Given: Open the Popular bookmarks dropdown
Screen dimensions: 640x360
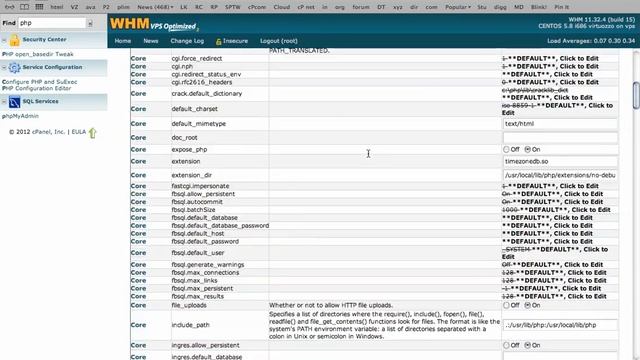Looking at the screenshot, I should tap(458, 7).
